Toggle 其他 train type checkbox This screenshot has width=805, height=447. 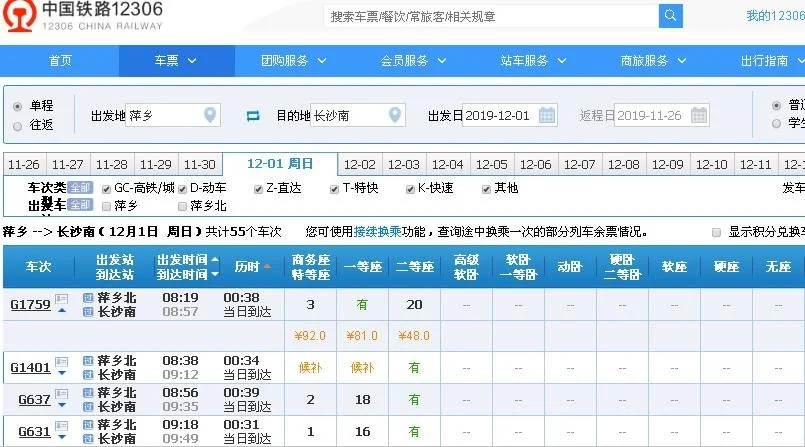click(486, 189)
